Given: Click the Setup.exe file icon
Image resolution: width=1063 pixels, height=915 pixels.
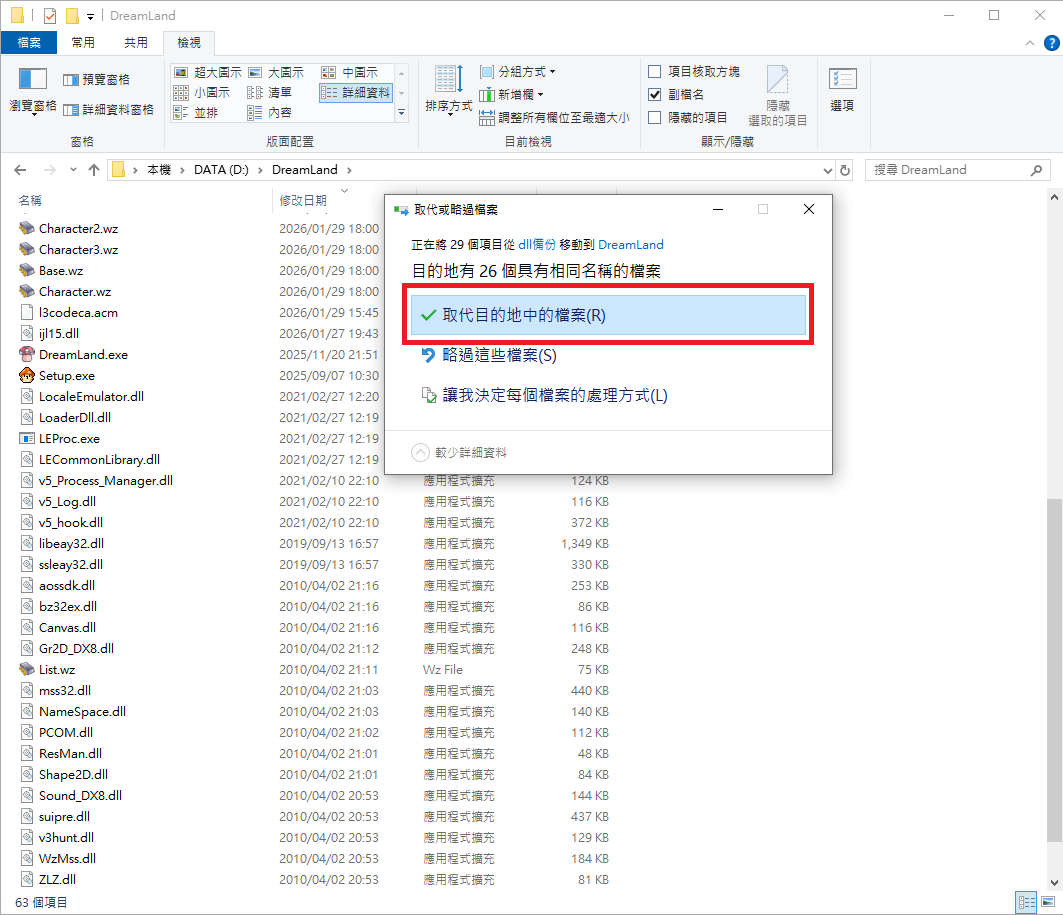Looking at the screenshot, I should pyautogui.click(x=27, y=376).
